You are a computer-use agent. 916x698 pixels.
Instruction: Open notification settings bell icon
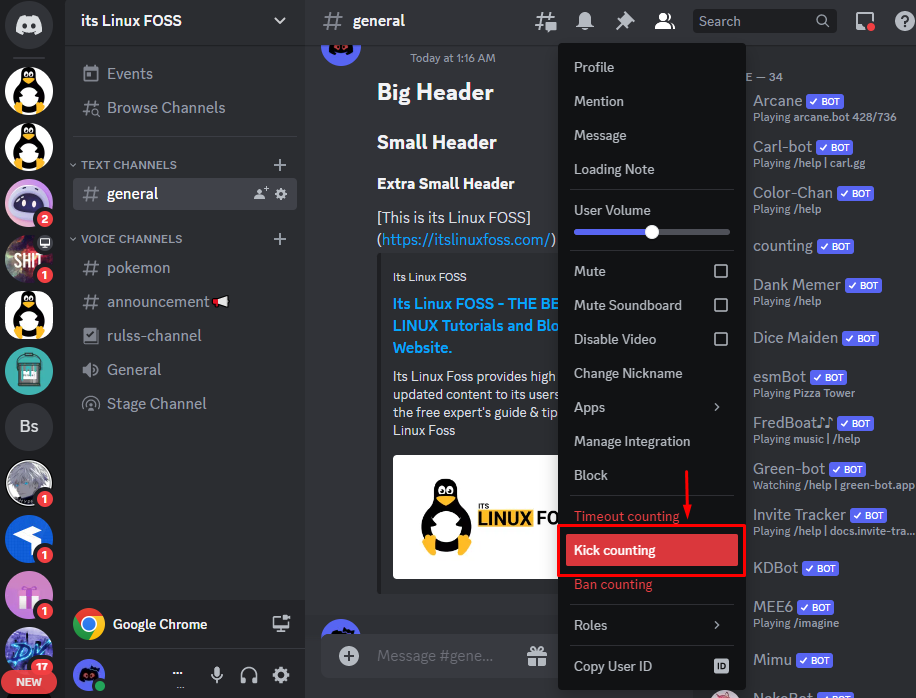[585, 22]
